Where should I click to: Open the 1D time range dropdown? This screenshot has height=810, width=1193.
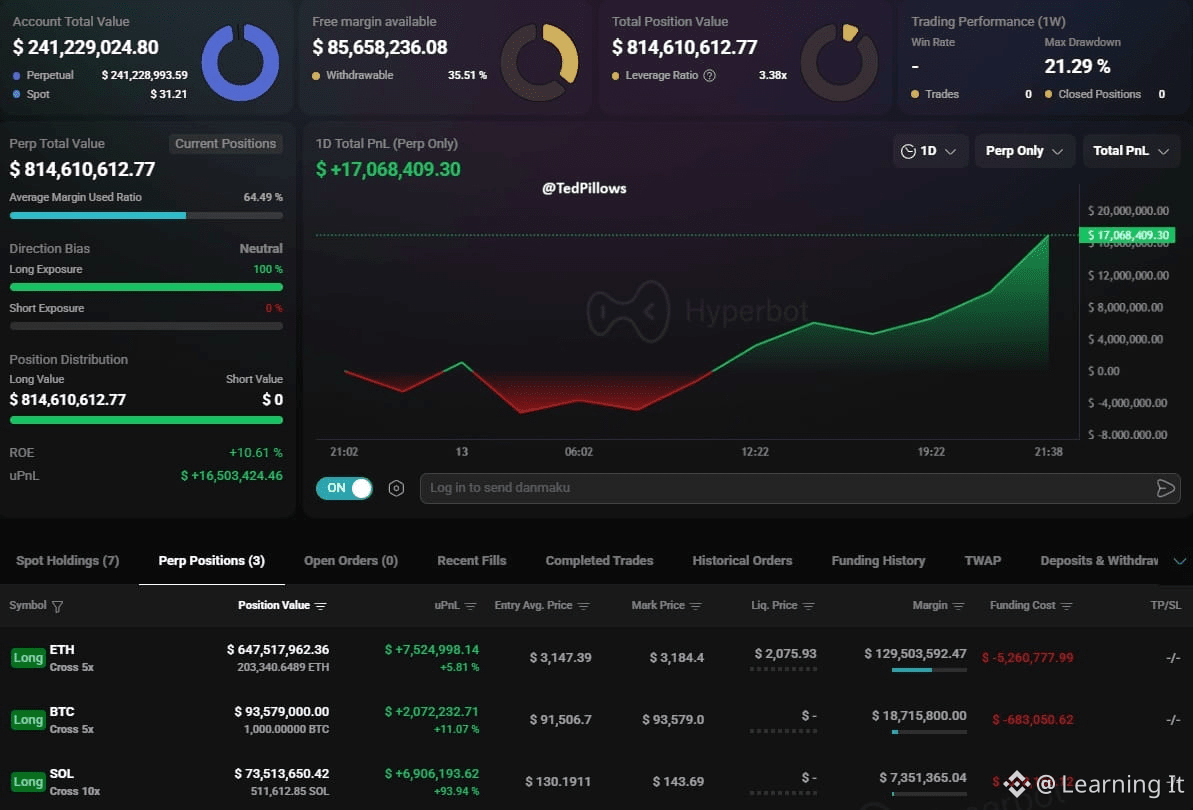pyautogui.click(x=930, y=151)
